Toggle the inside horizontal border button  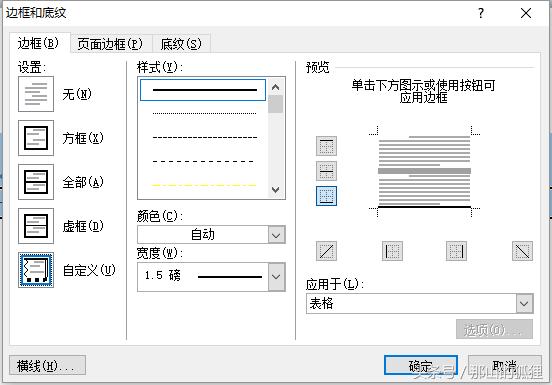[326, 171]
